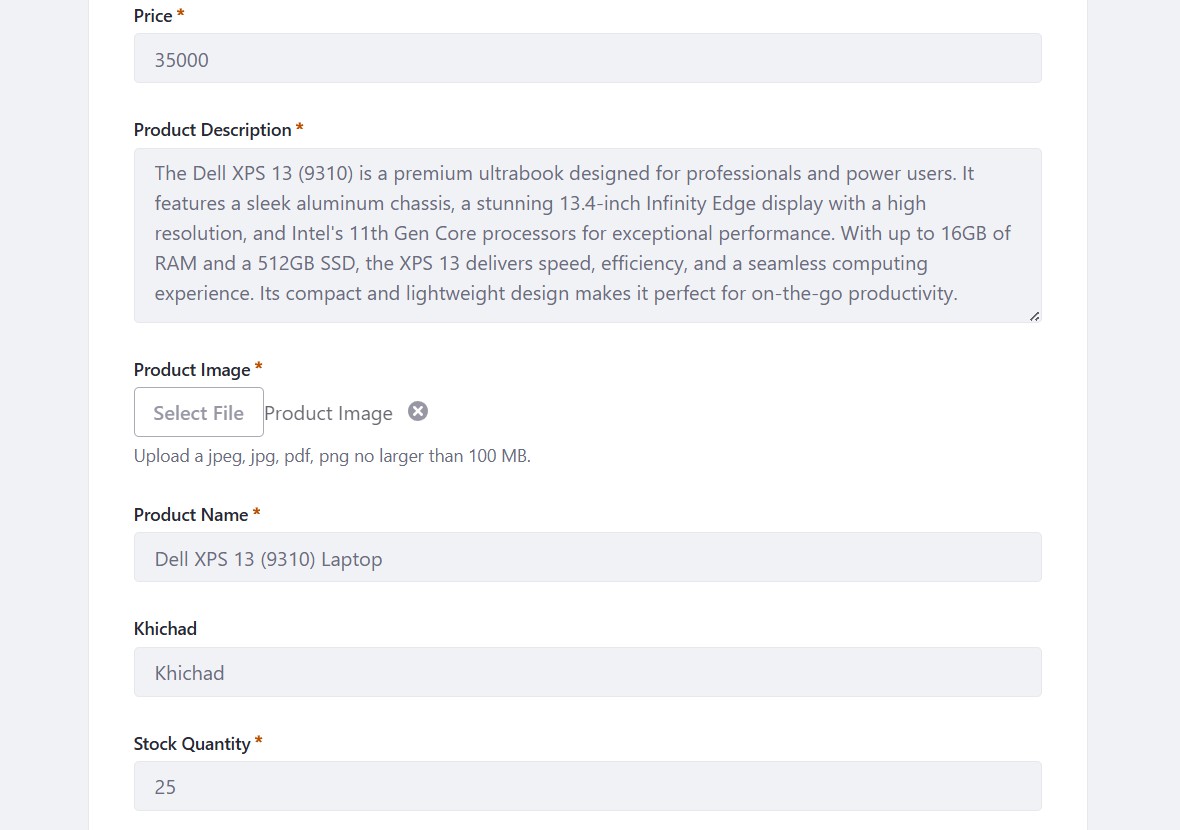Click the Select File button
Image resolution: width=1180 pixels, height=830 pixels.
199,412
